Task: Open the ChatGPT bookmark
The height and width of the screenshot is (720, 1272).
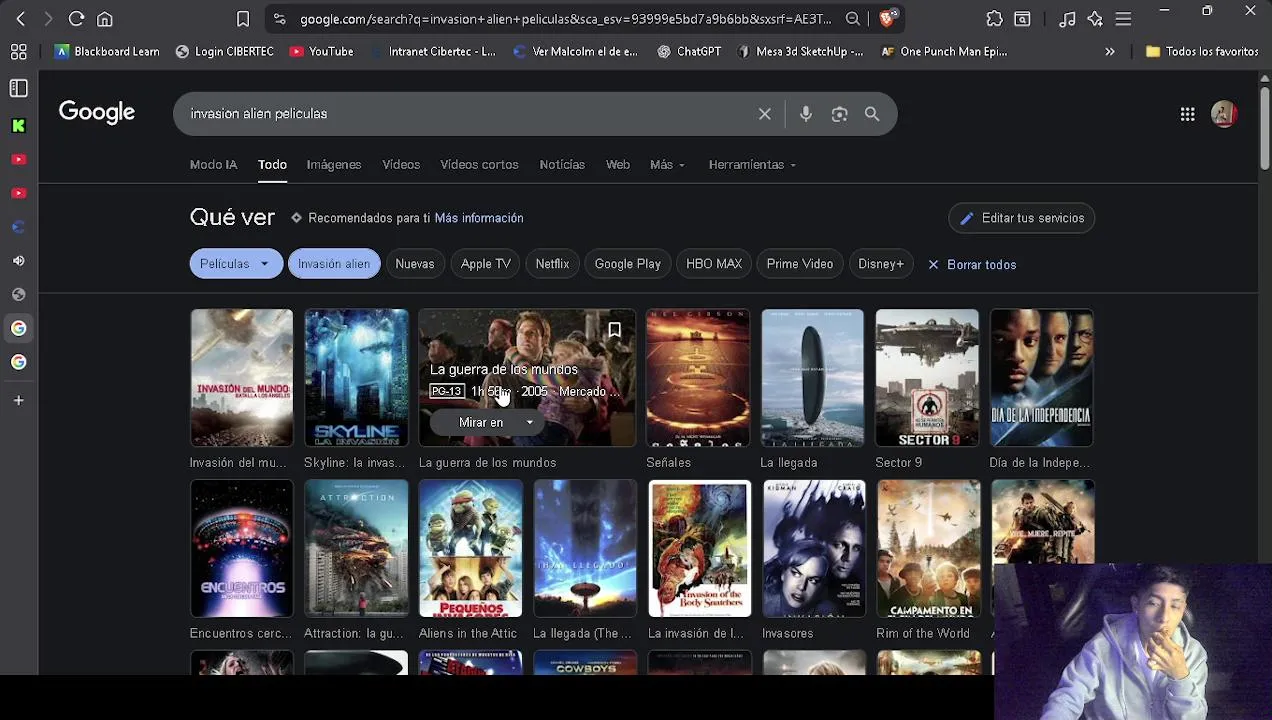Action: pos(689,52)
